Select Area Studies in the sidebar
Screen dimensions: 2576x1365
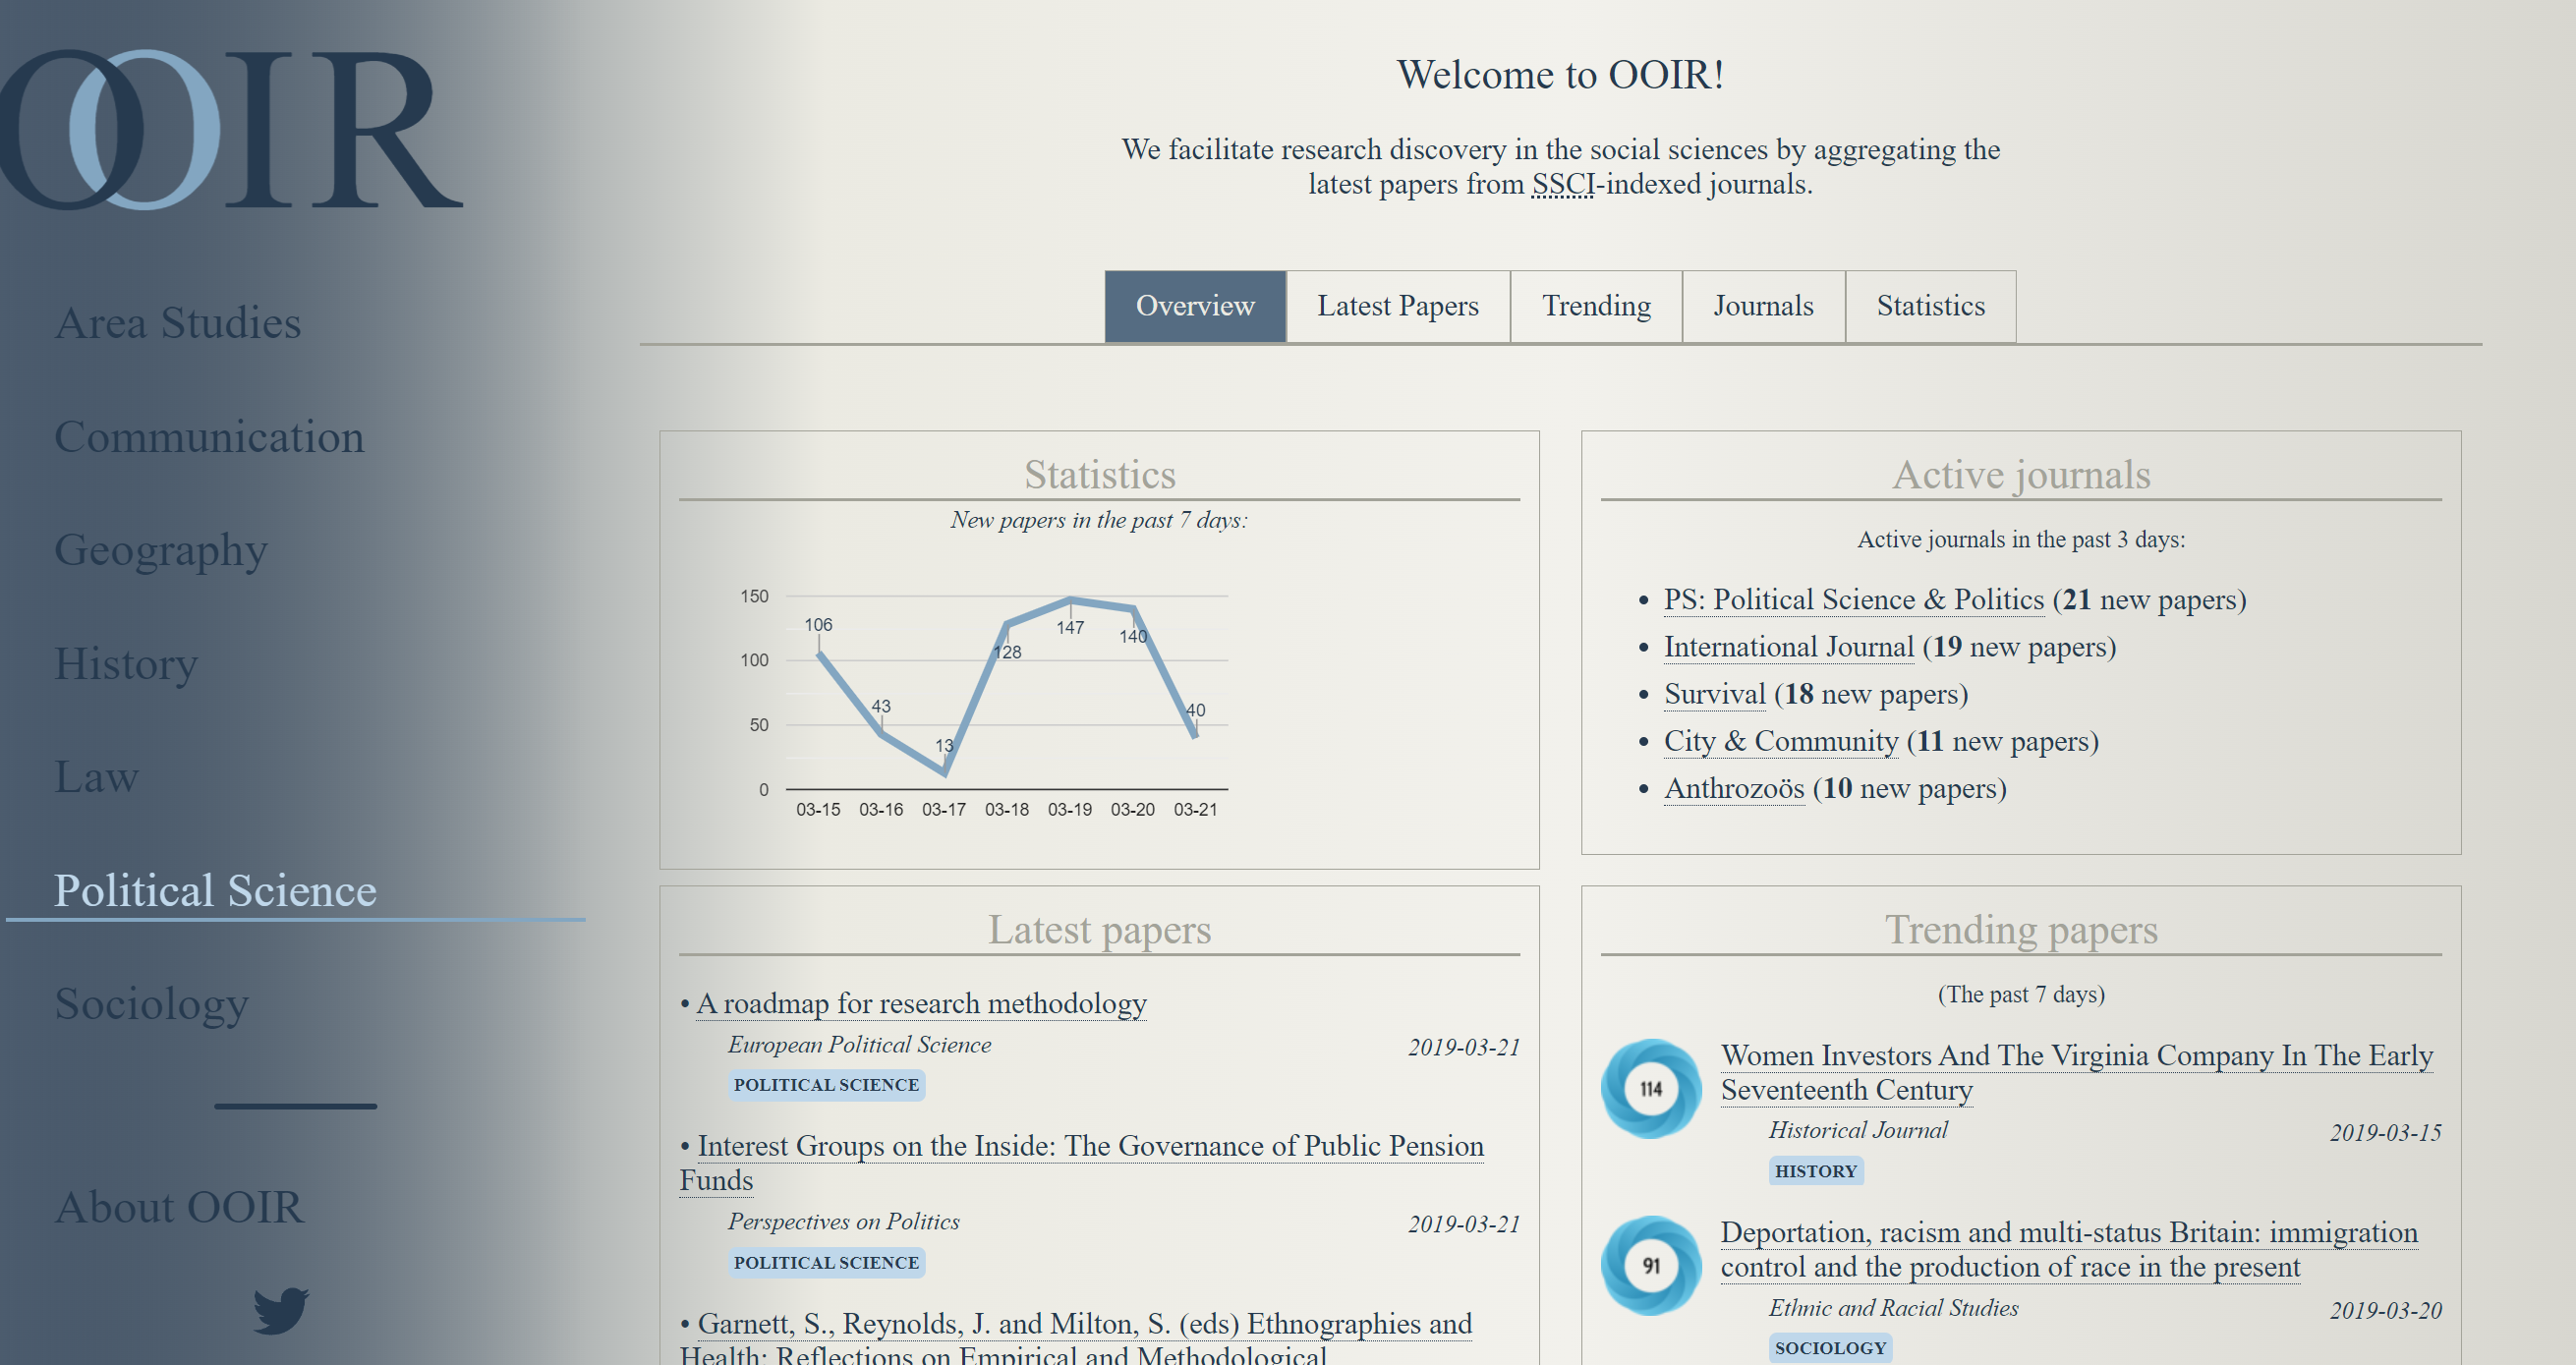[178, 323]
